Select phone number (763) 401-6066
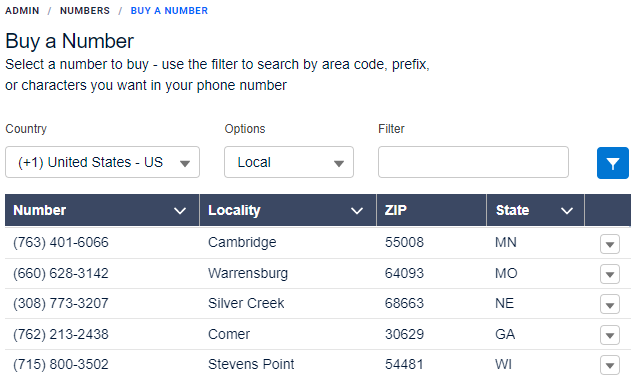Image resolution: width=639 pixels, height=381 pixels. pos(61,242)
